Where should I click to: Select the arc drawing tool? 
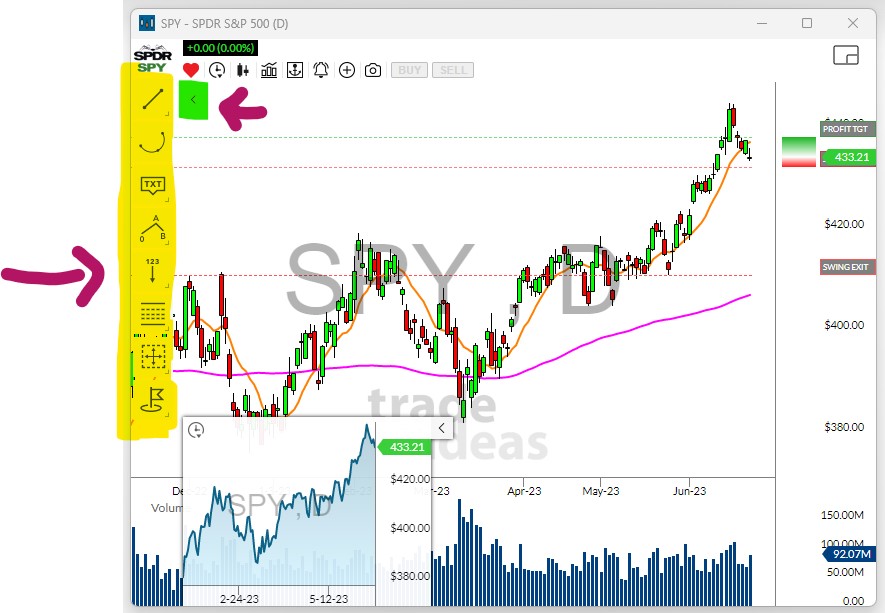pyautogui.click(x=153, y=142)
